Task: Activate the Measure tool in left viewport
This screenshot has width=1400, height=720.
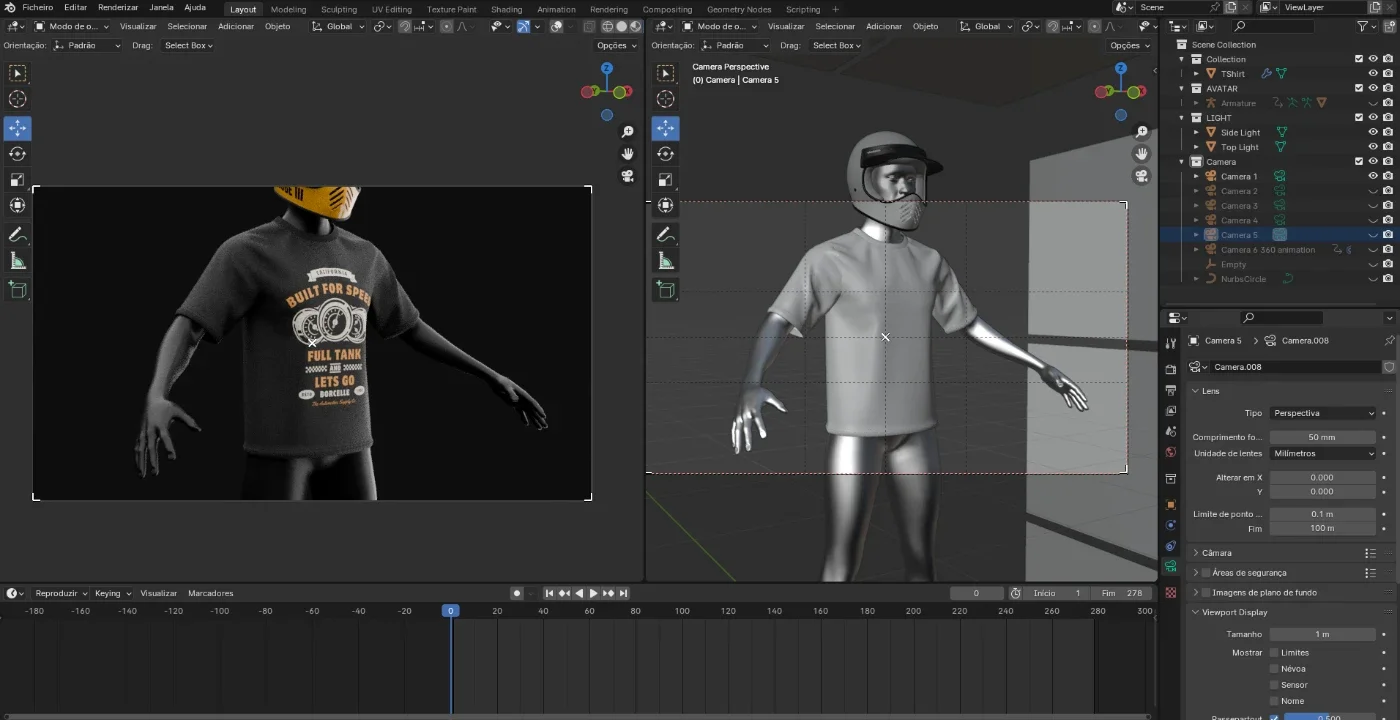Action: click(x=17, y=261)
